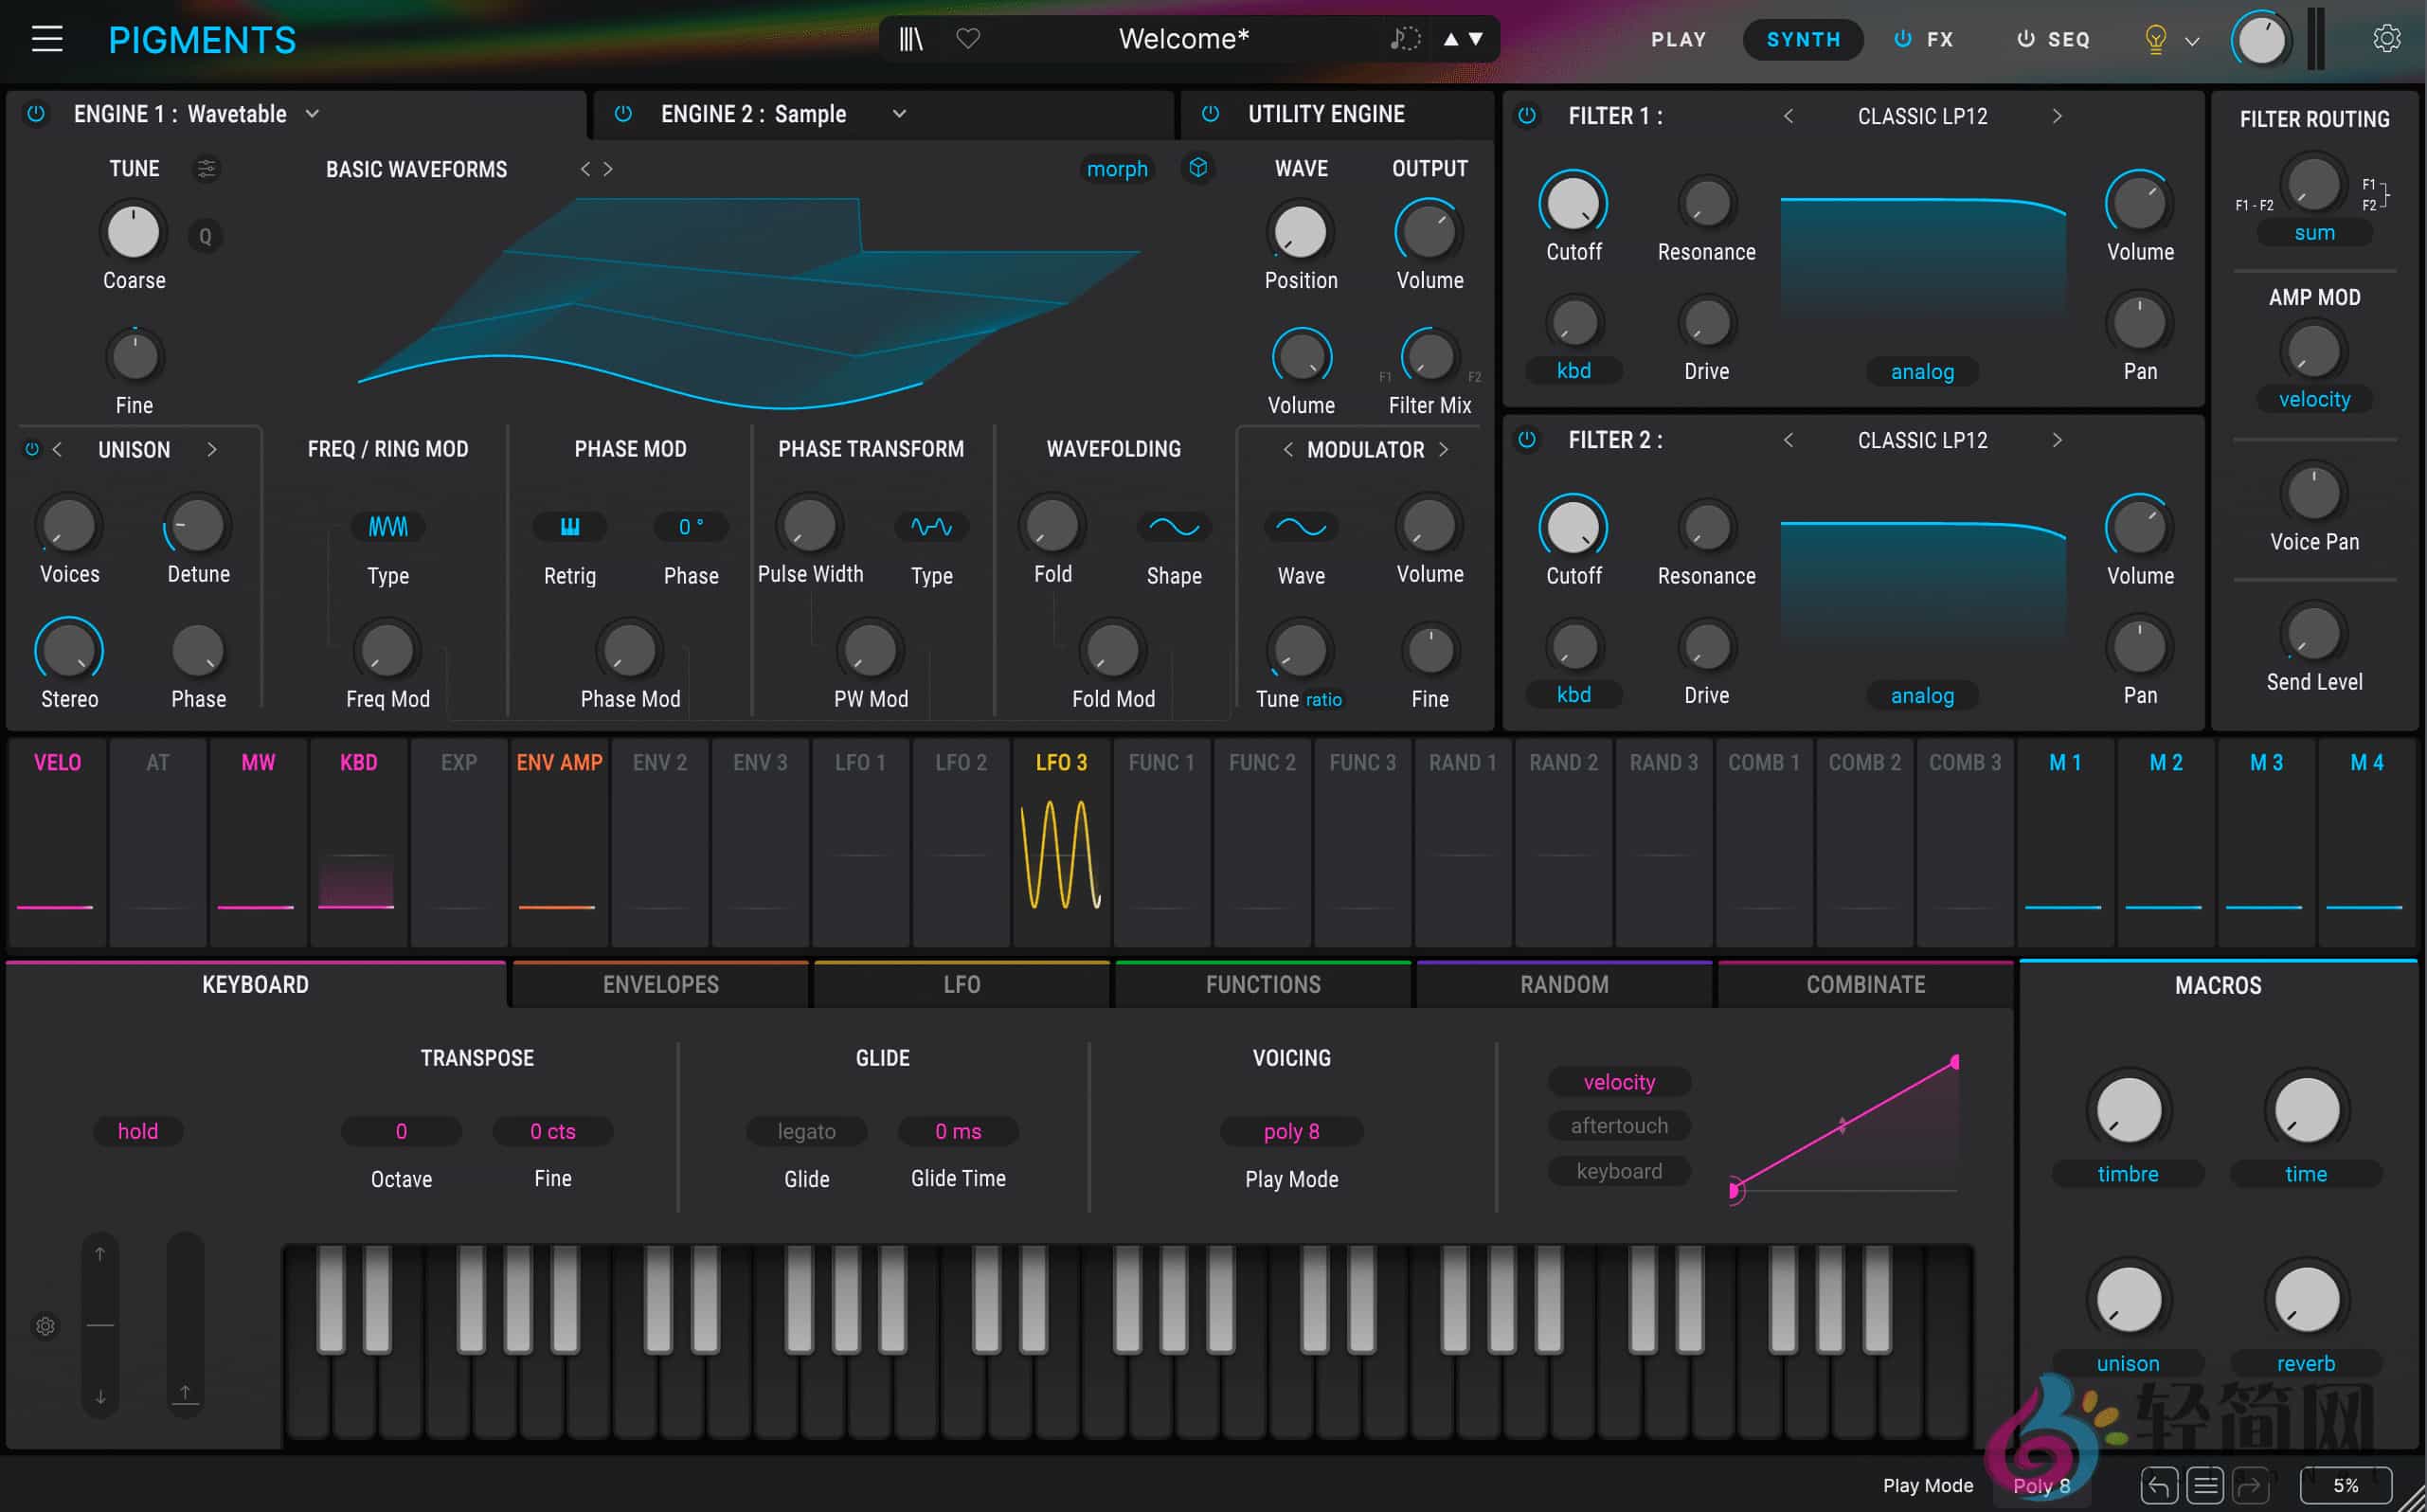Open the global settings gear

point(2386,39)
